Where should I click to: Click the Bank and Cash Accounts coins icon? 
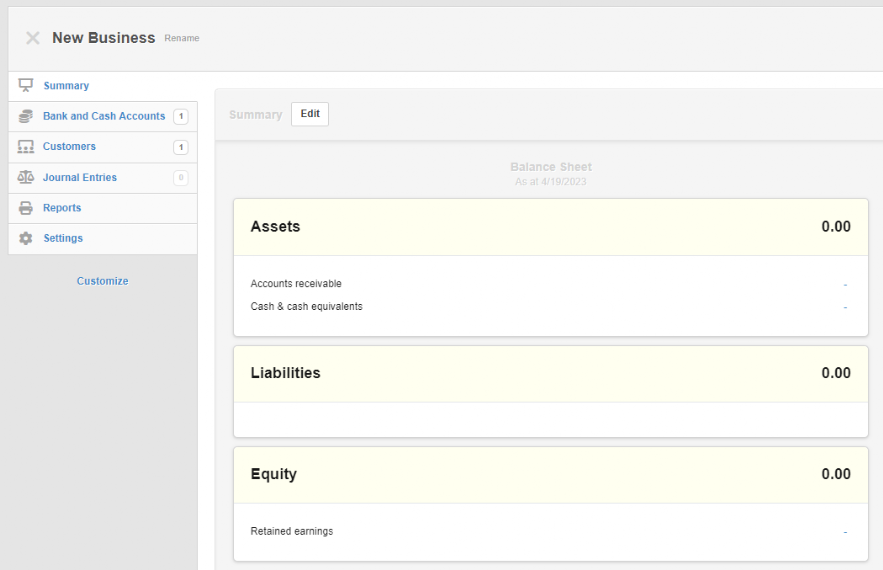pyautogui.click(x=25, y=116)
